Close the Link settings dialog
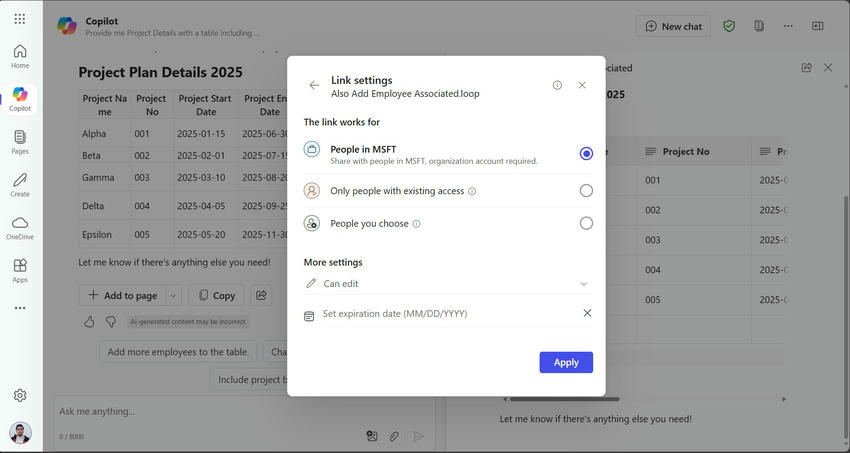 tap(582, 86)
